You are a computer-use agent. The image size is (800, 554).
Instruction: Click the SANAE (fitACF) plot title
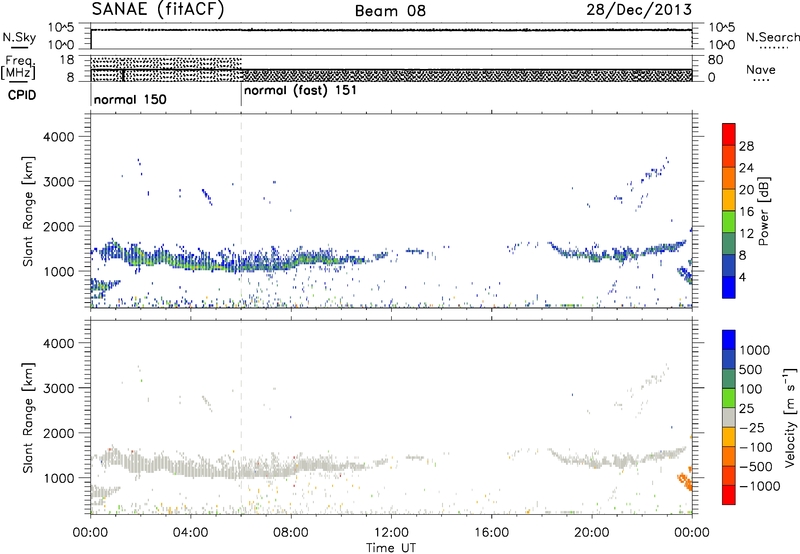[158, 9]
